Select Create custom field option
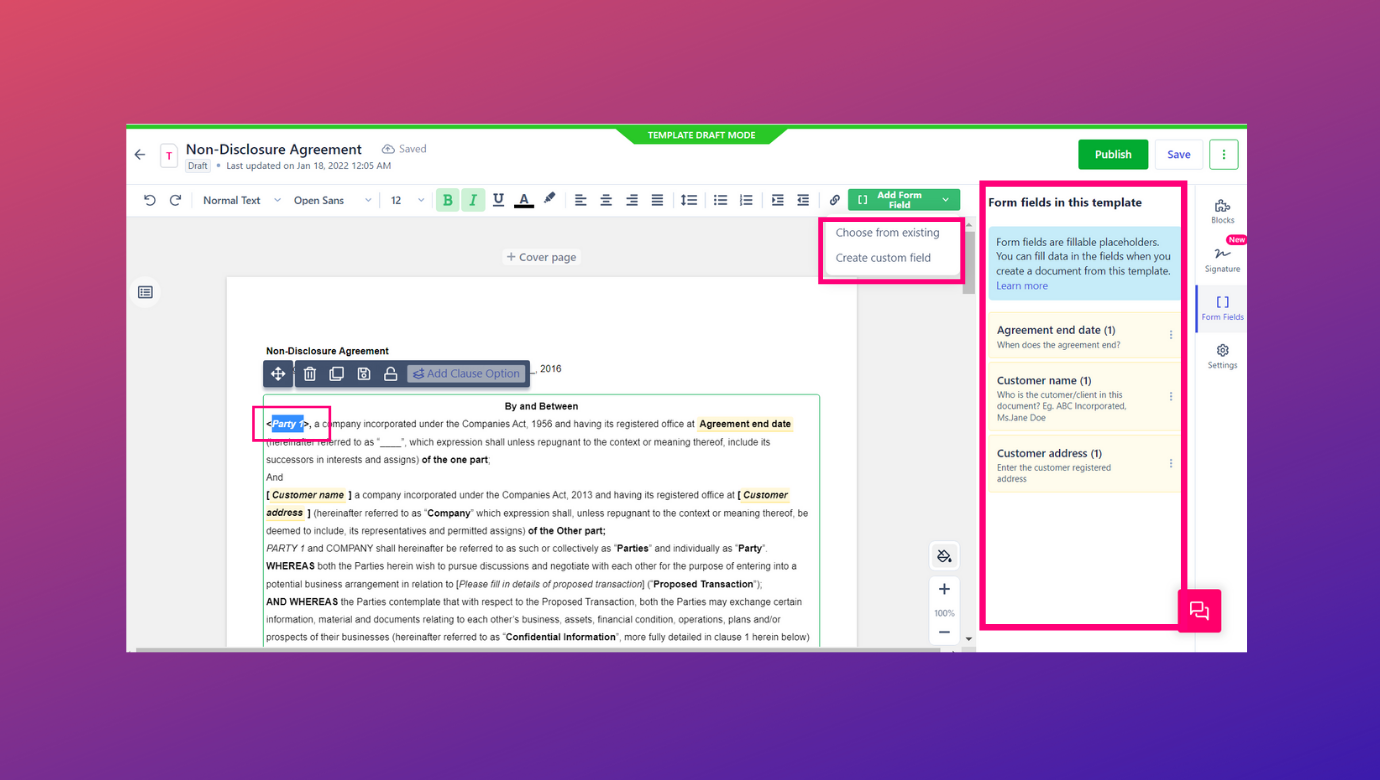The height and width of the screenshot is (780, 1380). coord(883,258)
